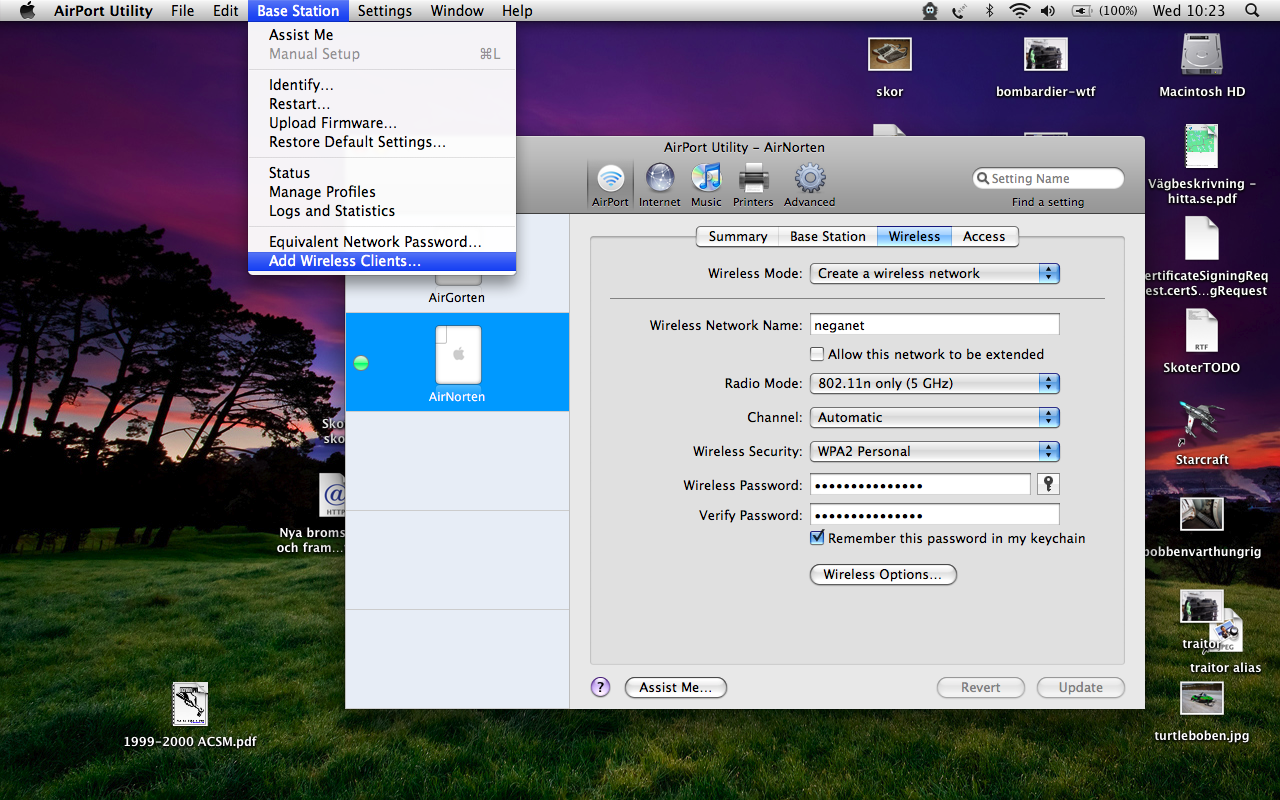Click the clock showing Wed 10:23

click(x=1188, y=11)
